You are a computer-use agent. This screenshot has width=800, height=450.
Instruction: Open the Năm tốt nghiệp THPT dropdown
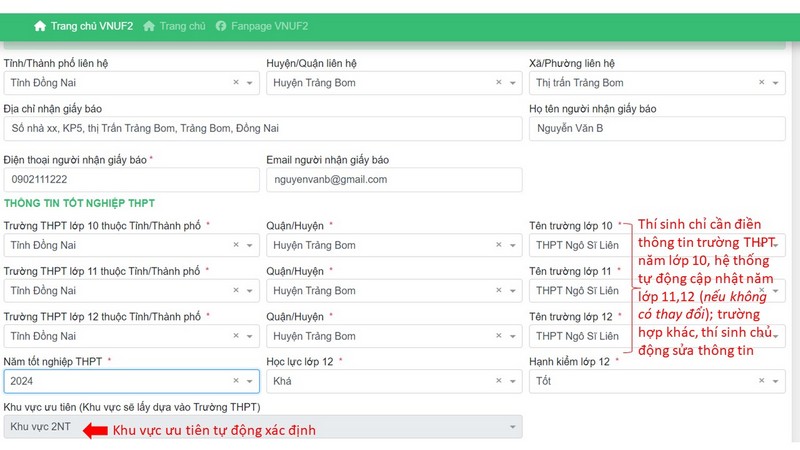pos(250,381)
